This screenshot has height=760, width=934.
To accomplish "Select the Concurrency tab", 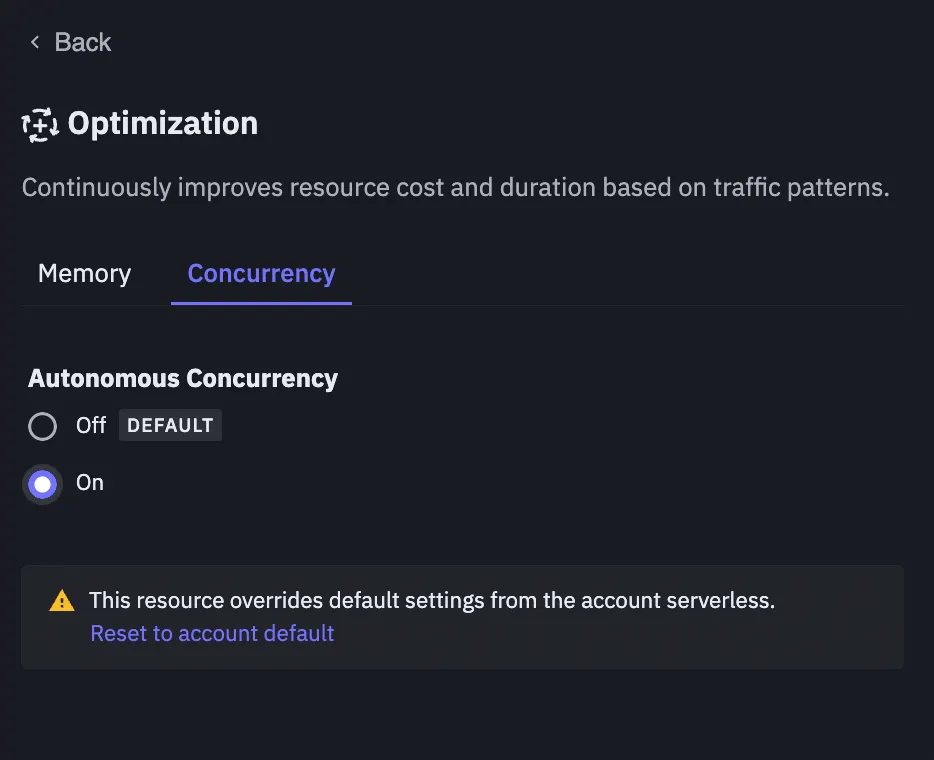I will tap(261, 274).
